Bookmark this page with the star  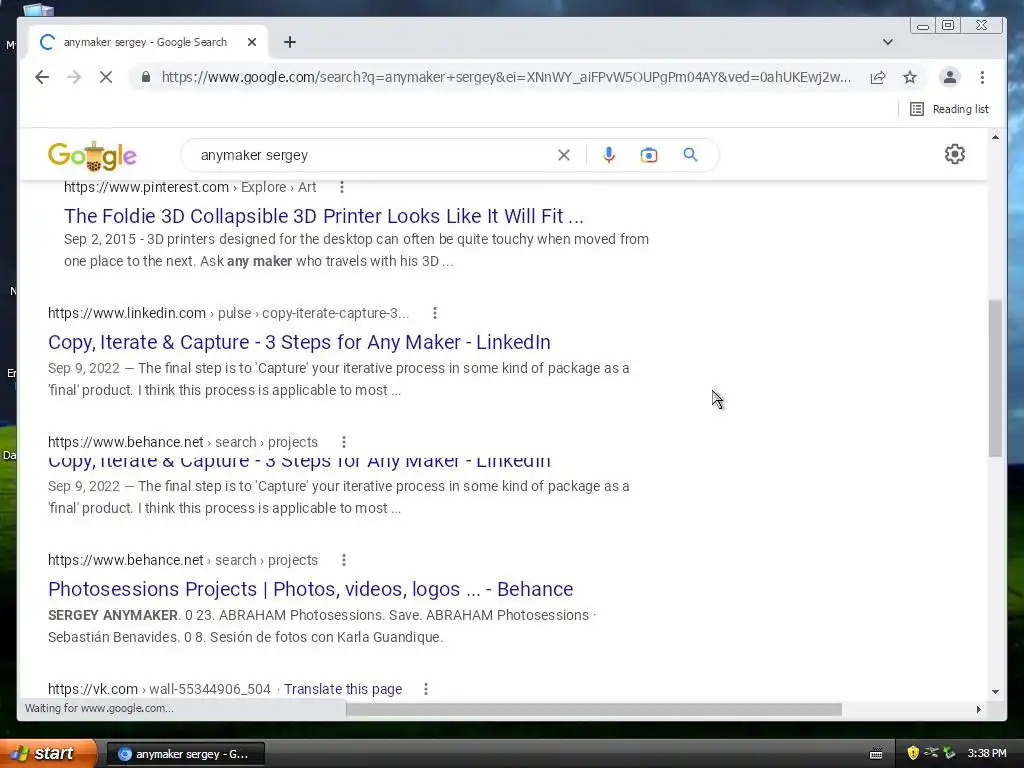point(910,77)
